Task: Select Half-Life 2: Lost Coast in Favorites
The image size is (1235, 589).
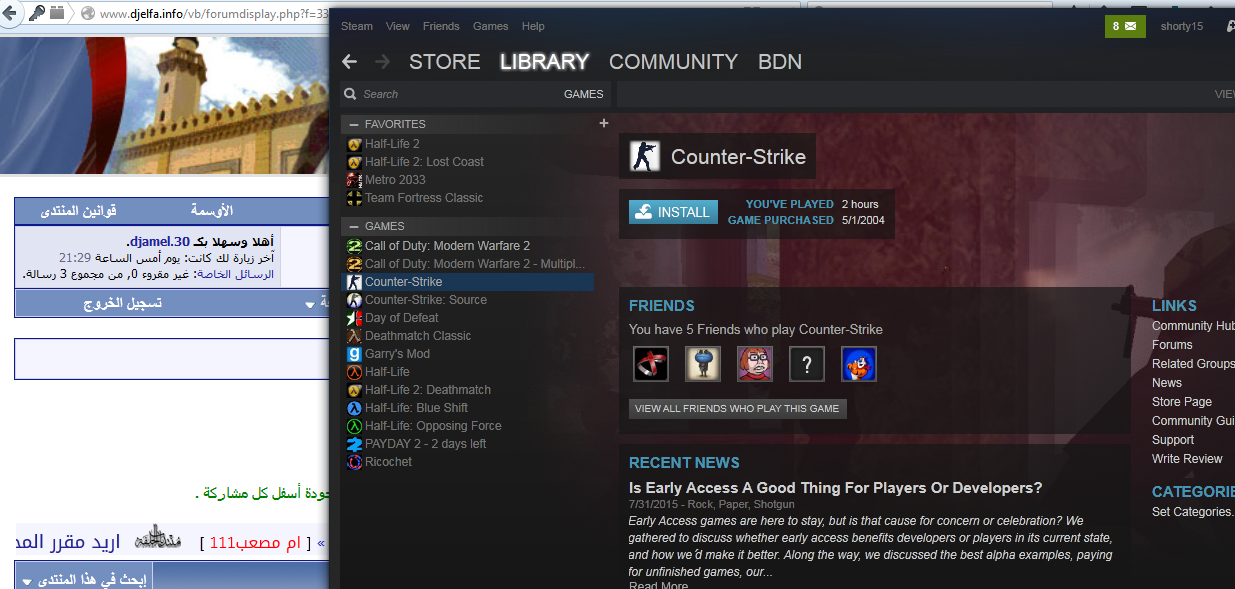Action: point(424,162)
